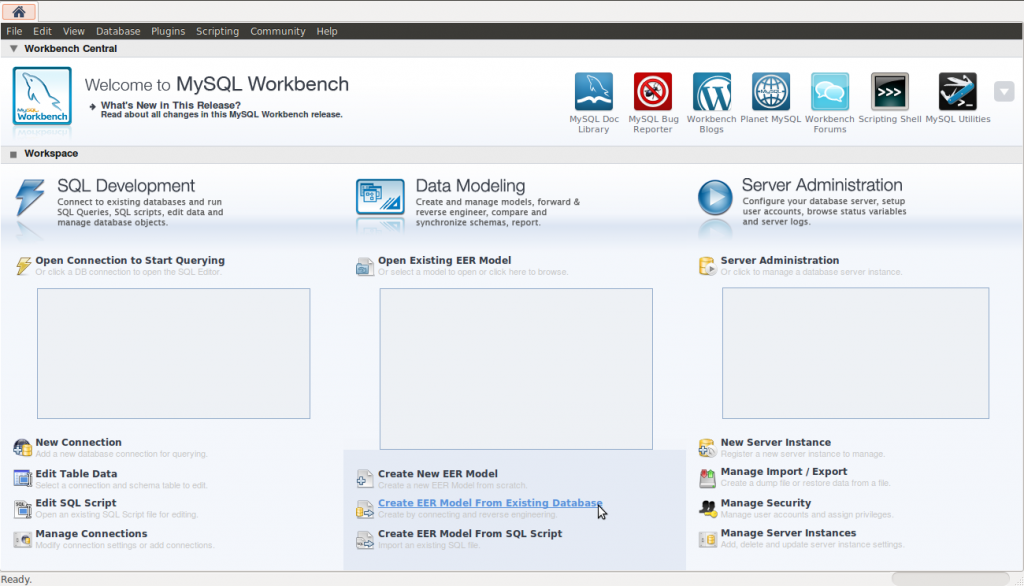
Task: Open the shortcuts overflow dropdown arrow
Action: point(1004,91)
